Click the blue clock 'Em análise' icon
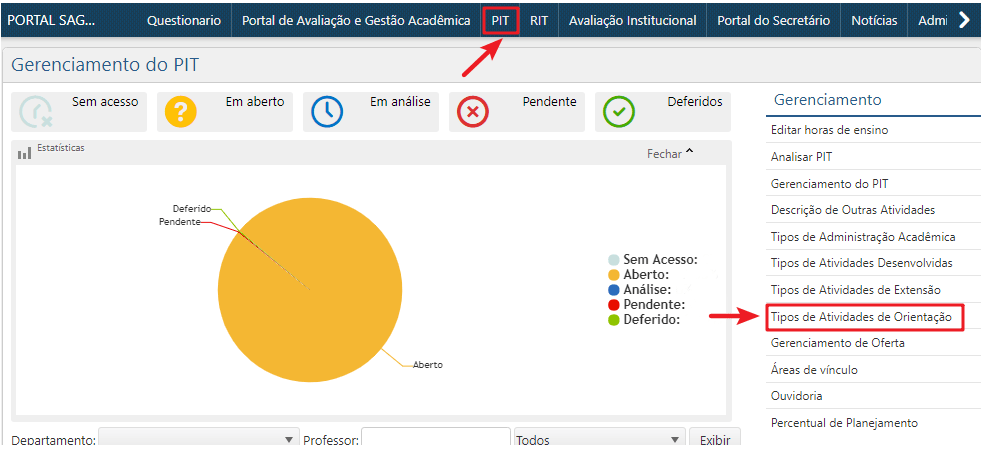 pos(326,112)
